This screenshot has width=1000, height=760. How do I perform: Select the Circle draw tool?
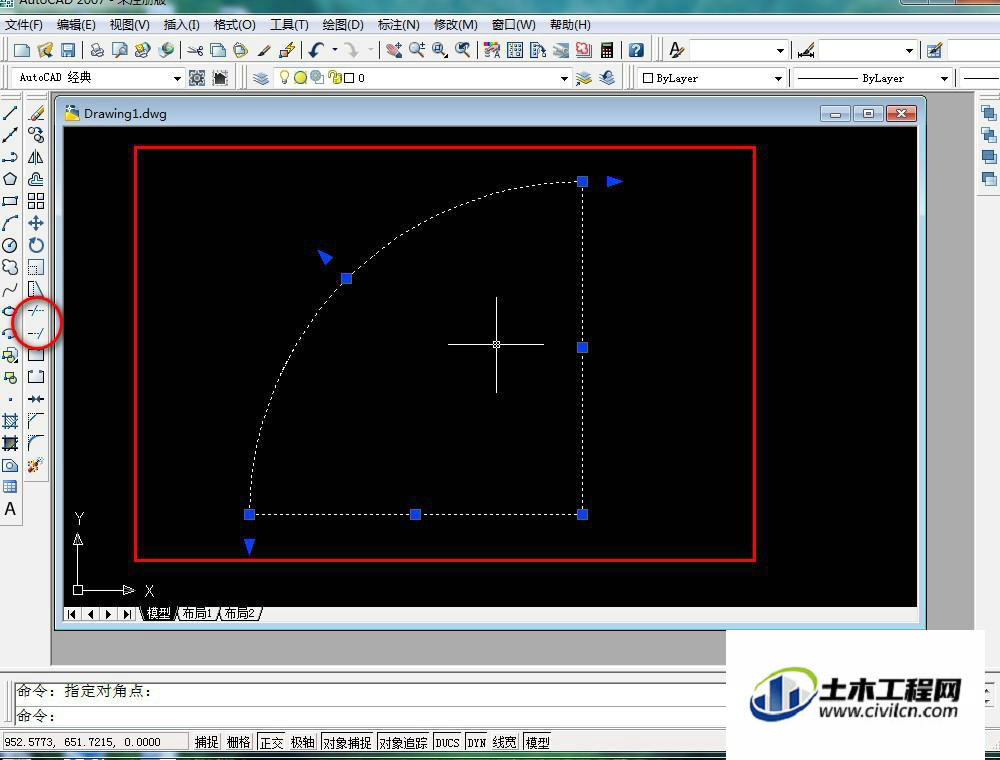(x=10, y=245)
